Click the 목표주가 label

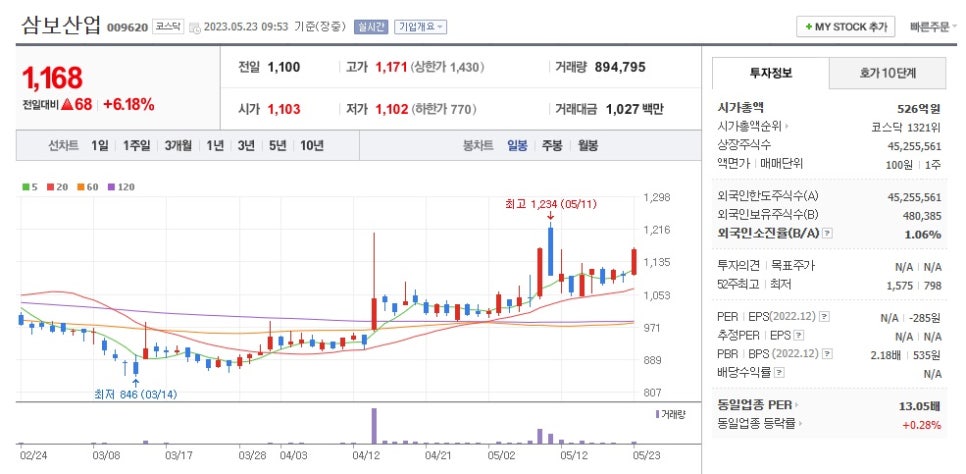point(793,266)
